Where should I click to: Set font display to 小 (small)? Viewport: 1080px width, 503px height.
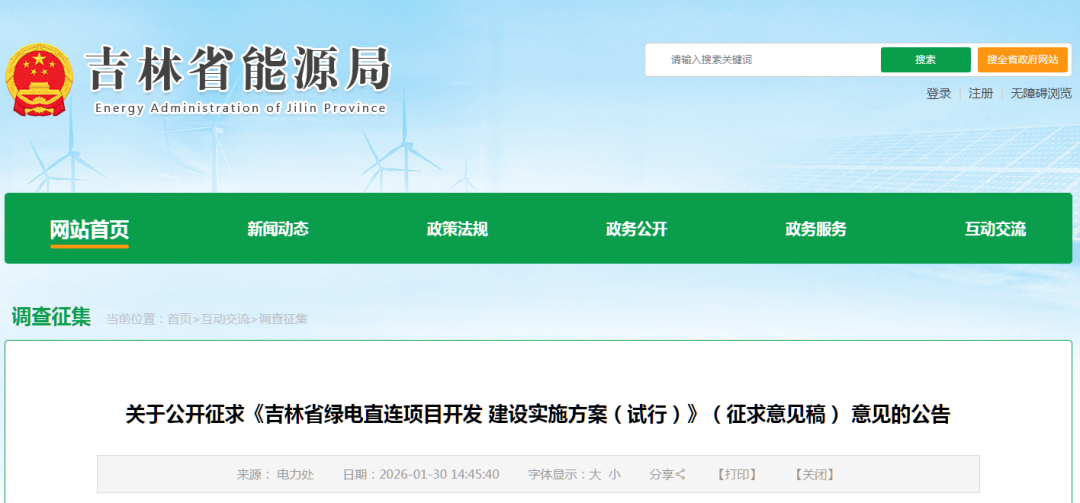pos(614,474)
